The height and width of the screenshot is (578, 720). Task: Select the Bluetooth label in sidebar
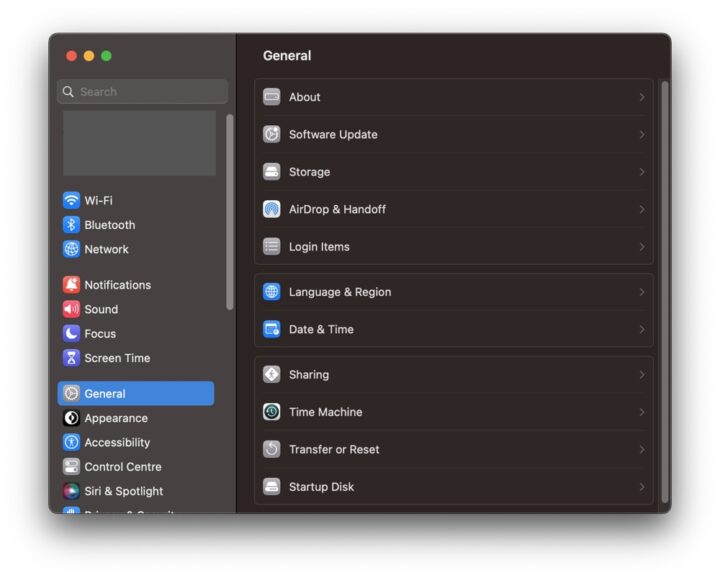point(110,225)
